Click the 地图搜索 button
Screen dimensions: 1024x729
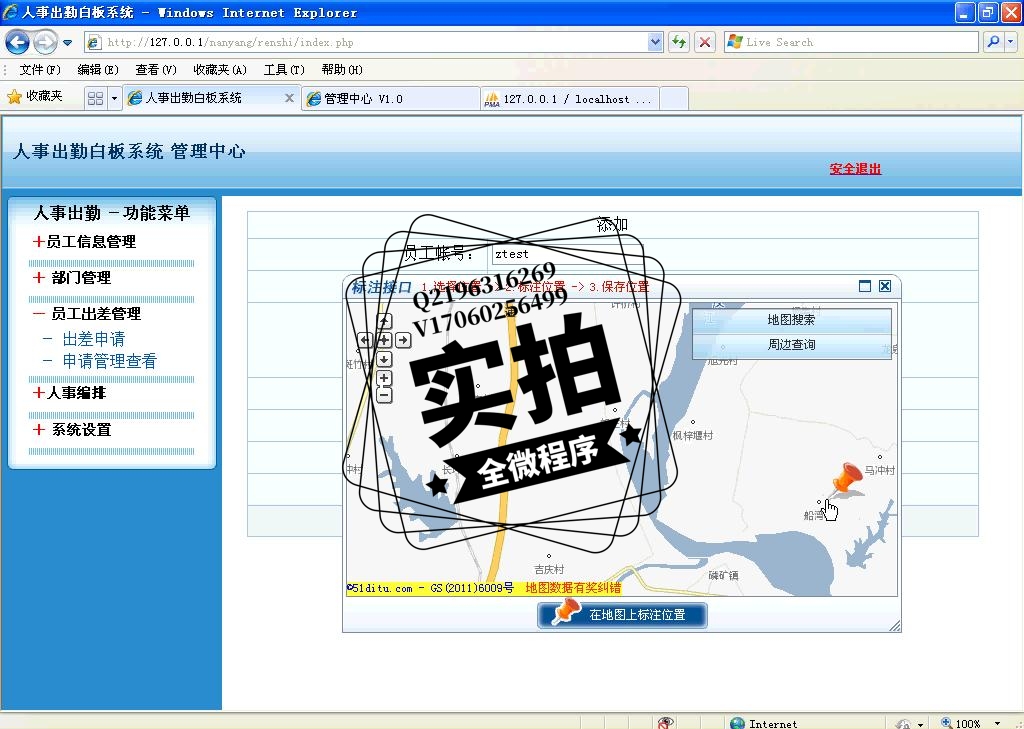pos(792,320)
